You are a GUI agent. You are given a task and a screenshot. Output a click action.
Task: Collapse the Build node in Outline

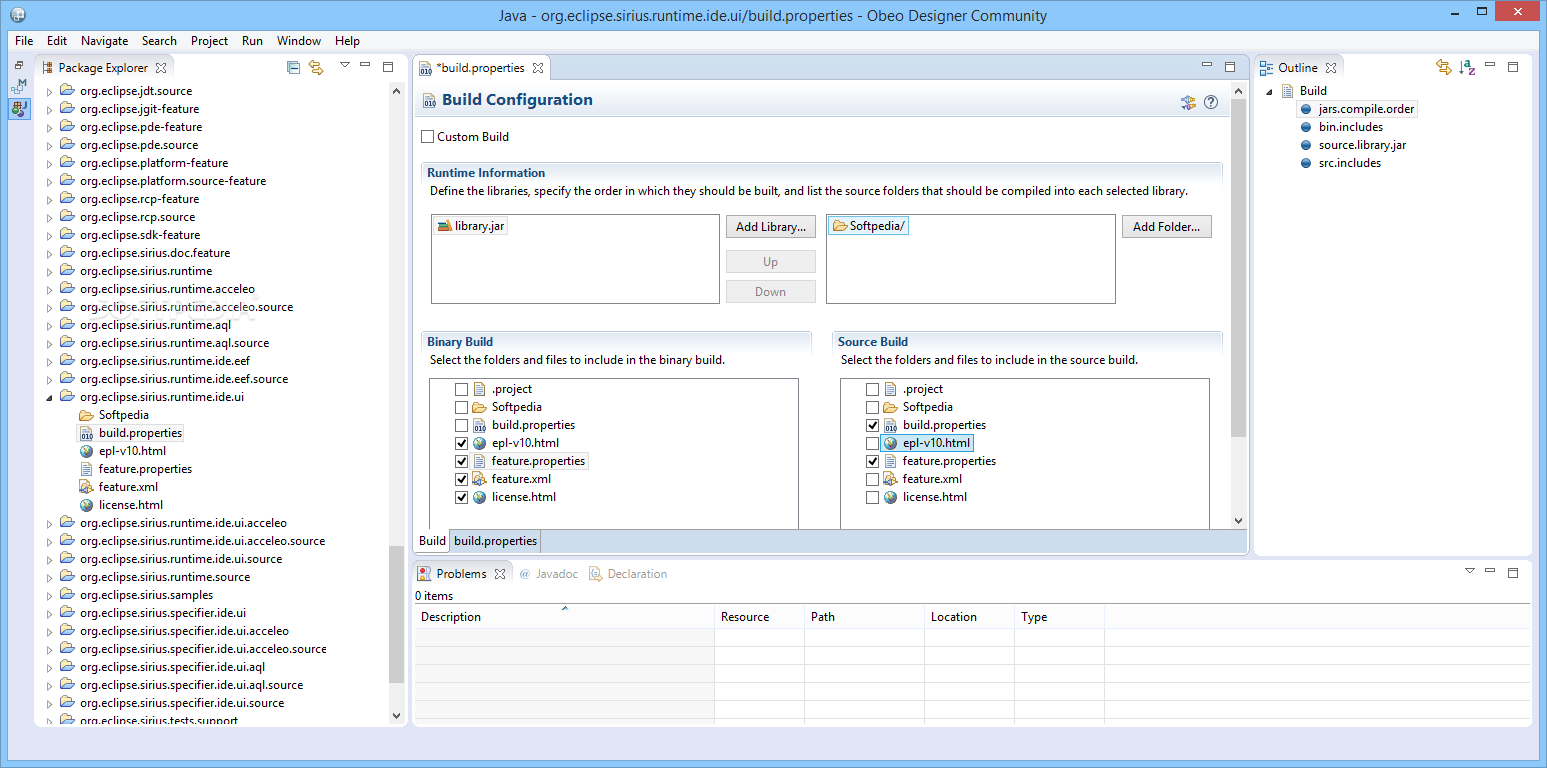coord(1270,91)
